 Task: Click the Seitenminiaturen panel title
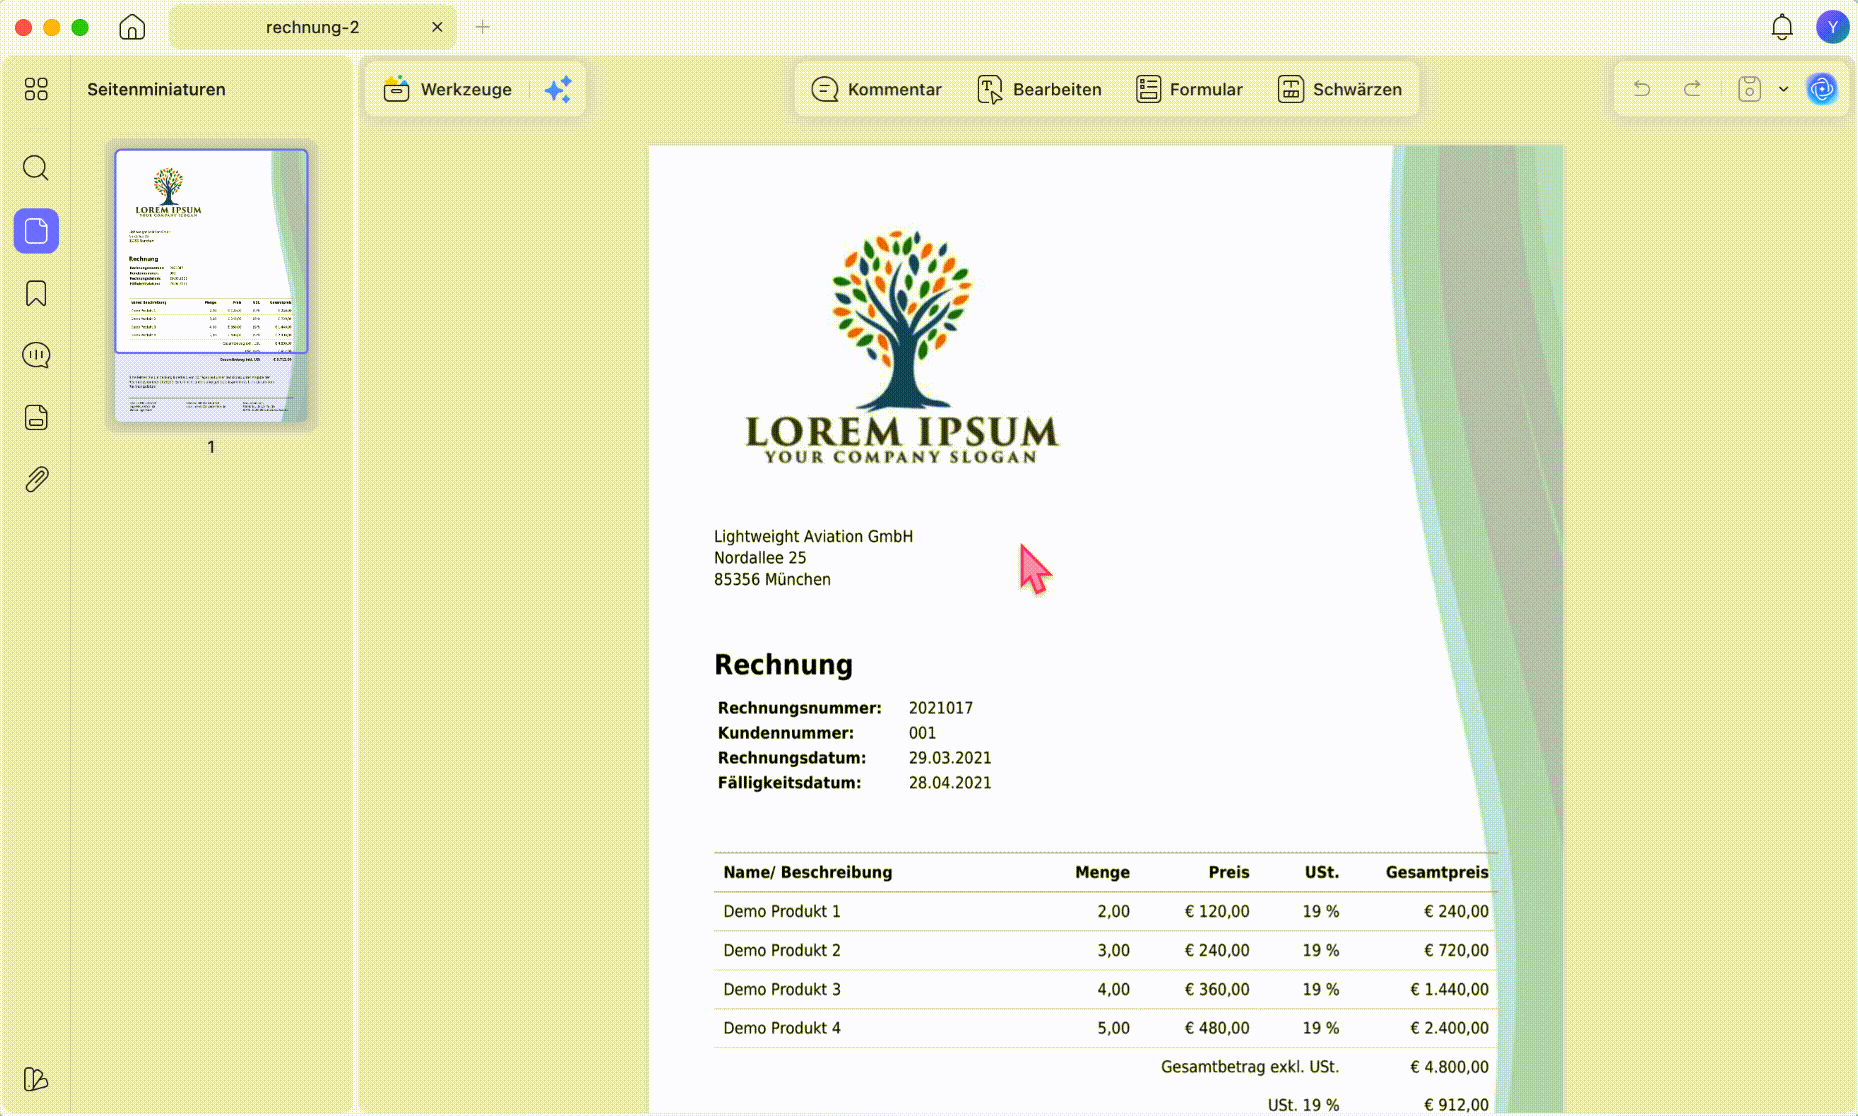point(156,89)
